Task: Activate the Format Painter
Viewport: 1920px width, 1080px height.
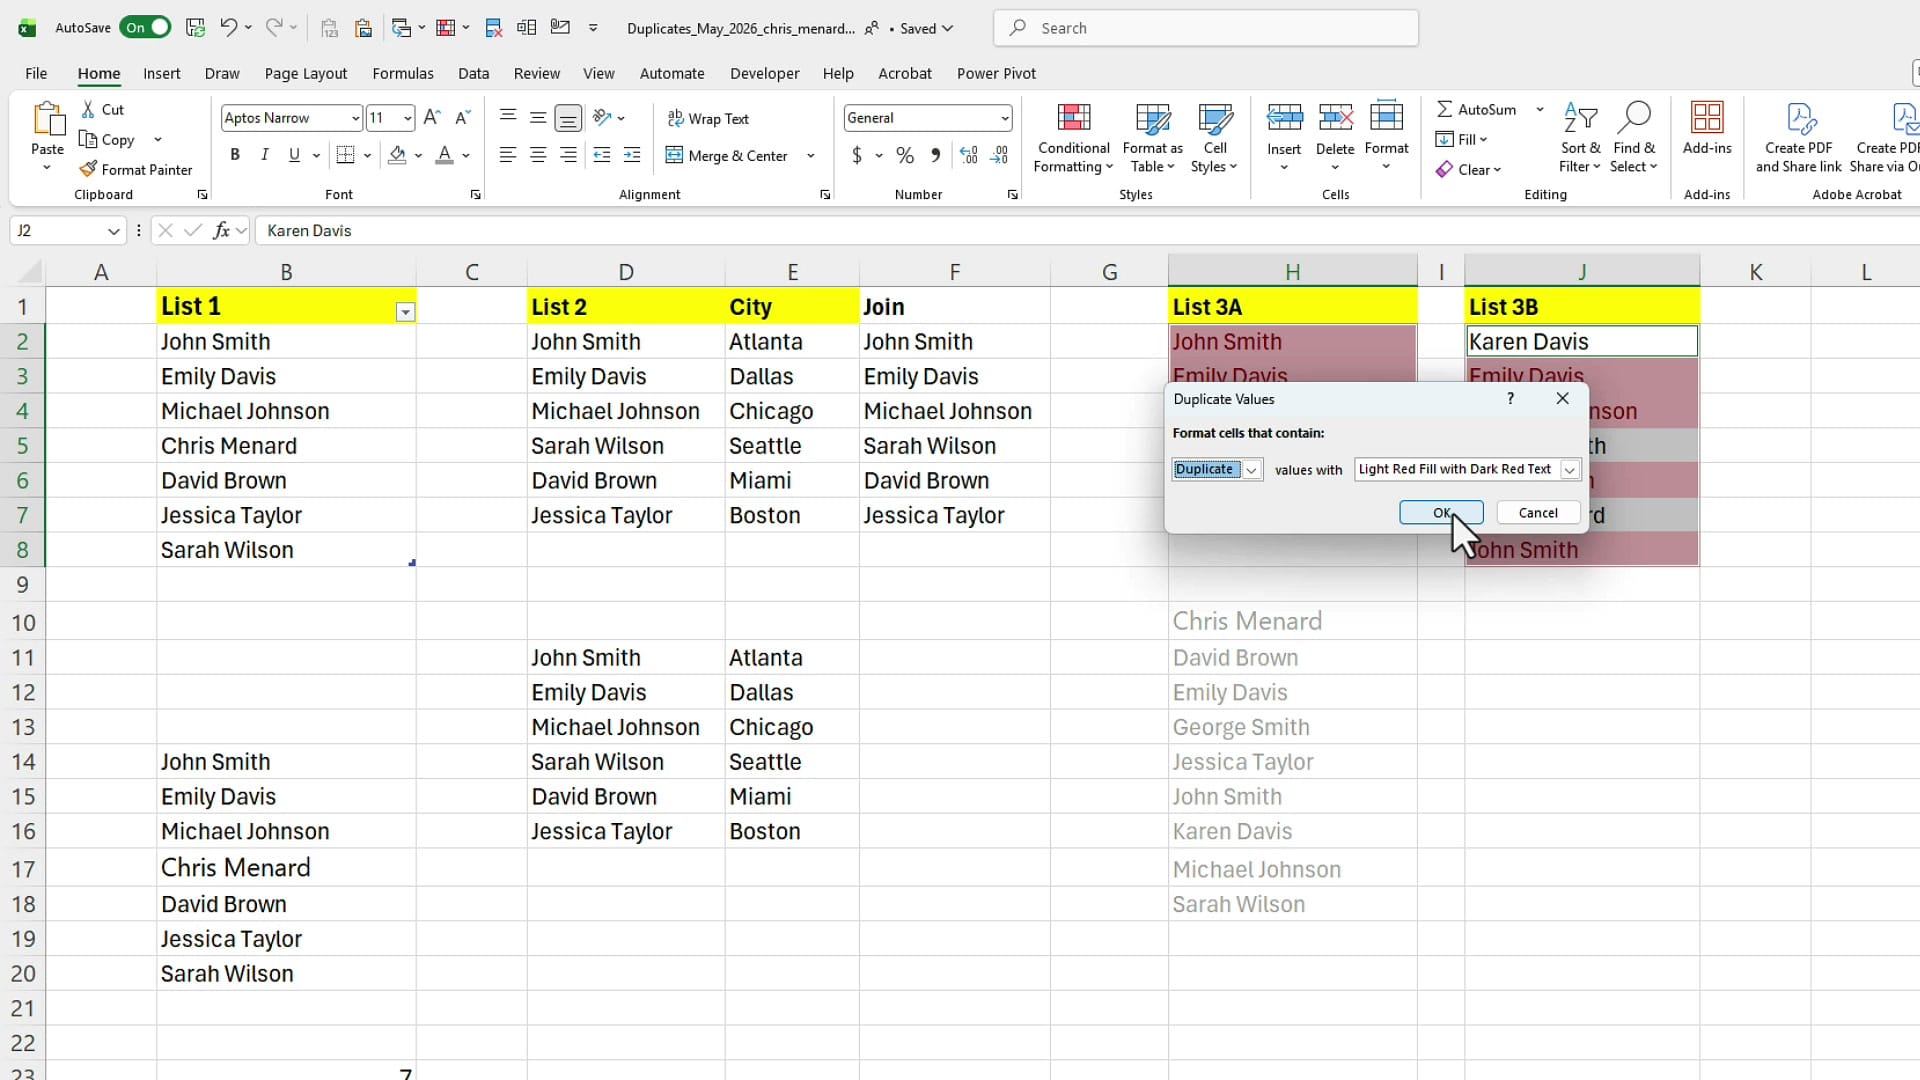Action: (136, 170)
